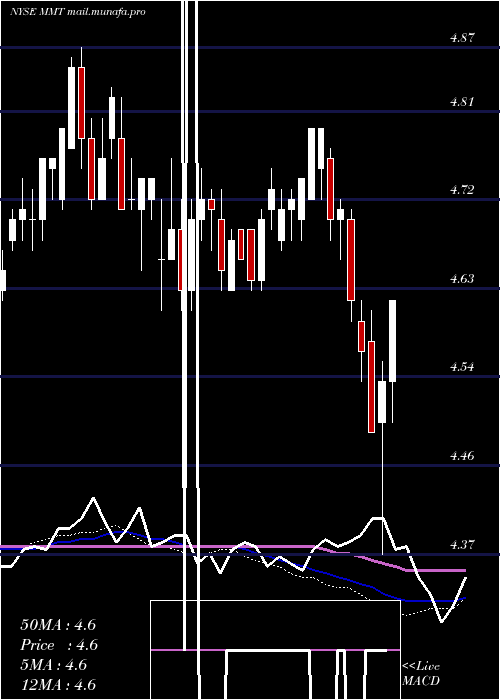Image resolution: width=500 pixels, height=700 pixels.
Task: Click inside the MACD indicator box
Action: click(x=275, y=650)
